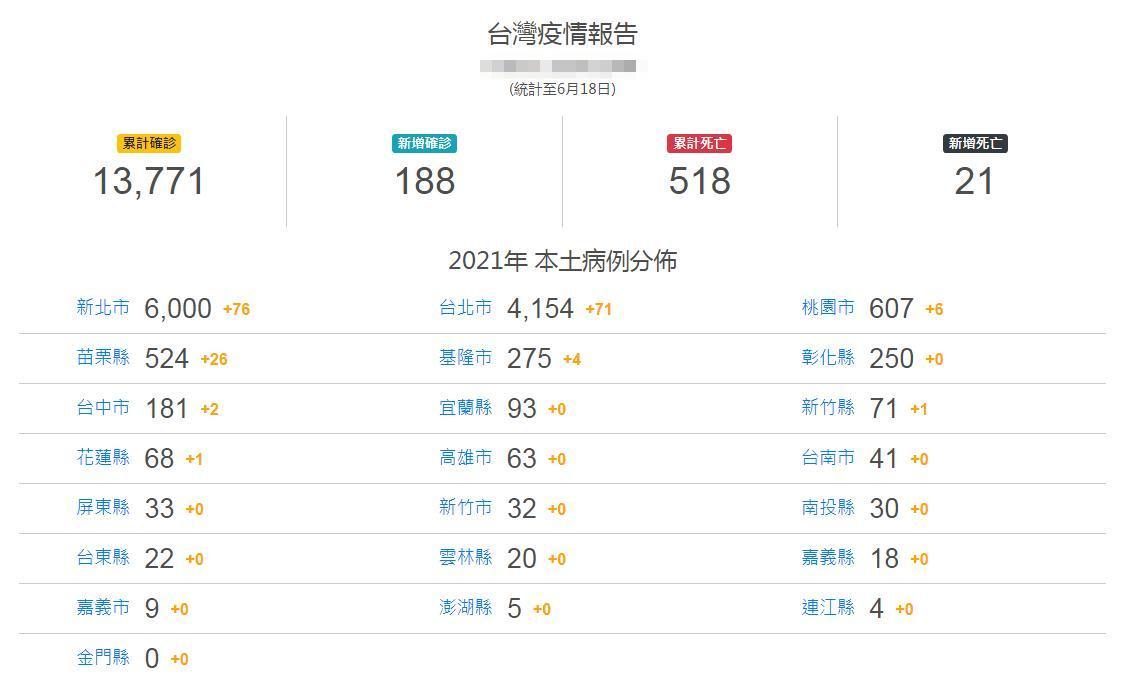Screen dimensions: 1127x687
Task: Click the 台北市 link
Action: [x=466, y=308]
